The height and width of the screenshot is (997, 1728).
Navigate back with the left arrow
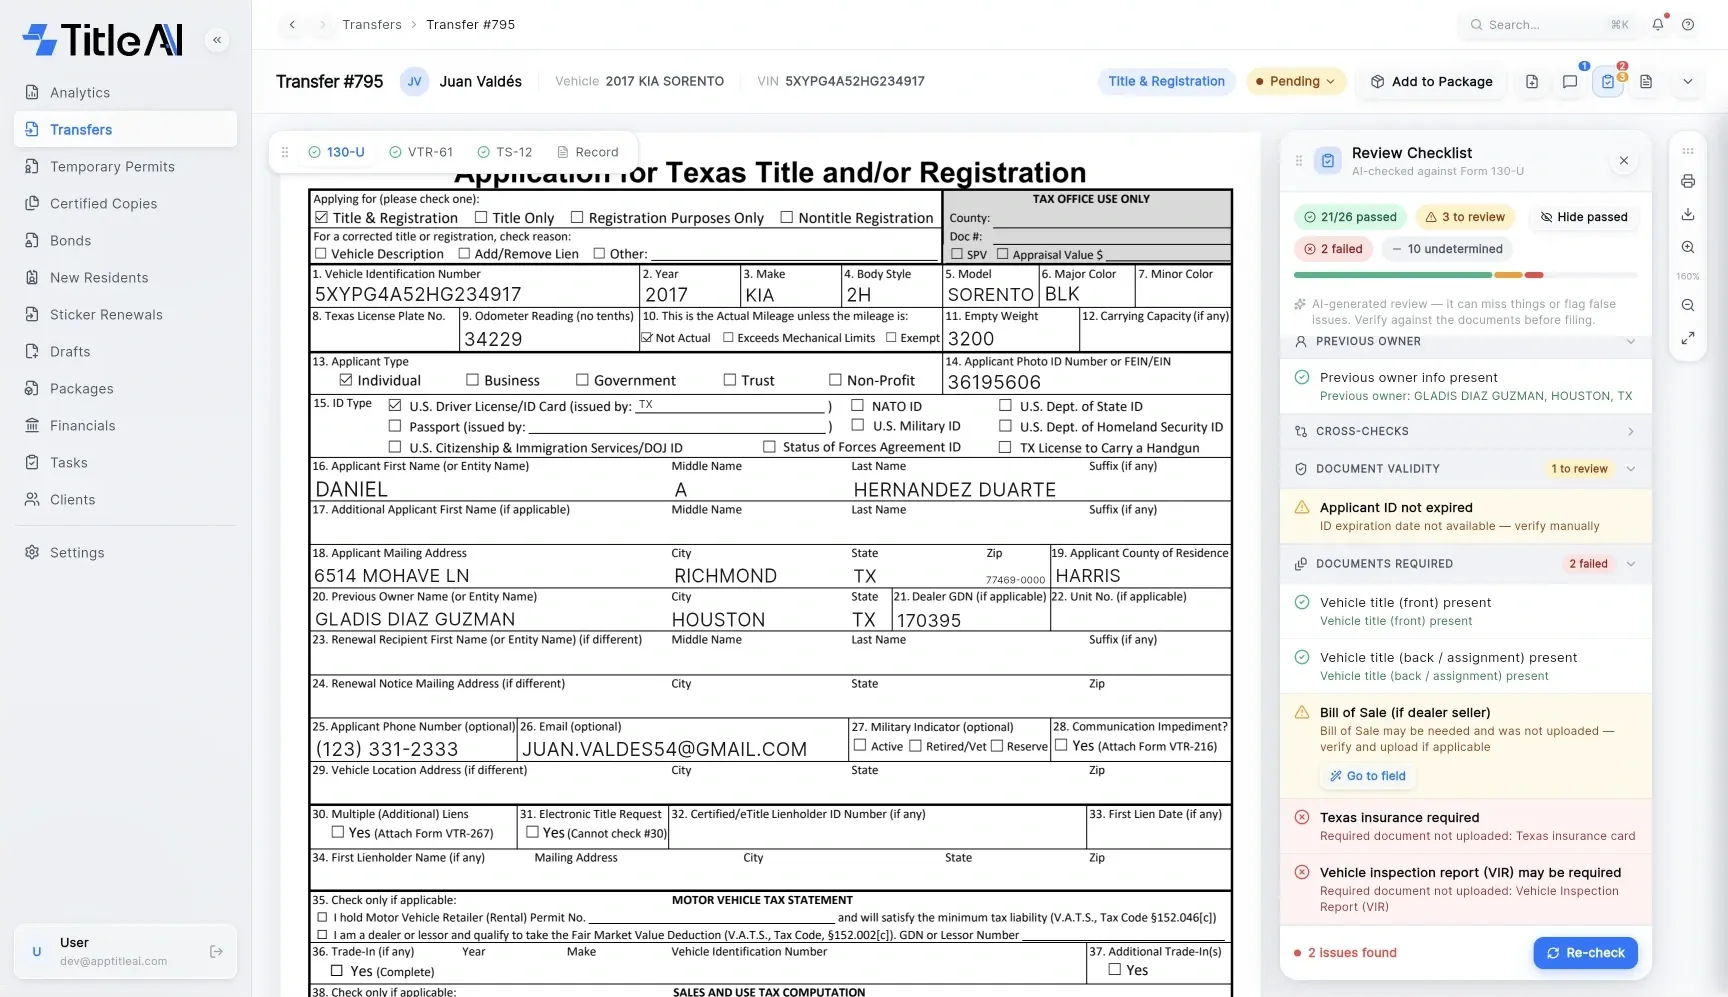click(292, 24)
